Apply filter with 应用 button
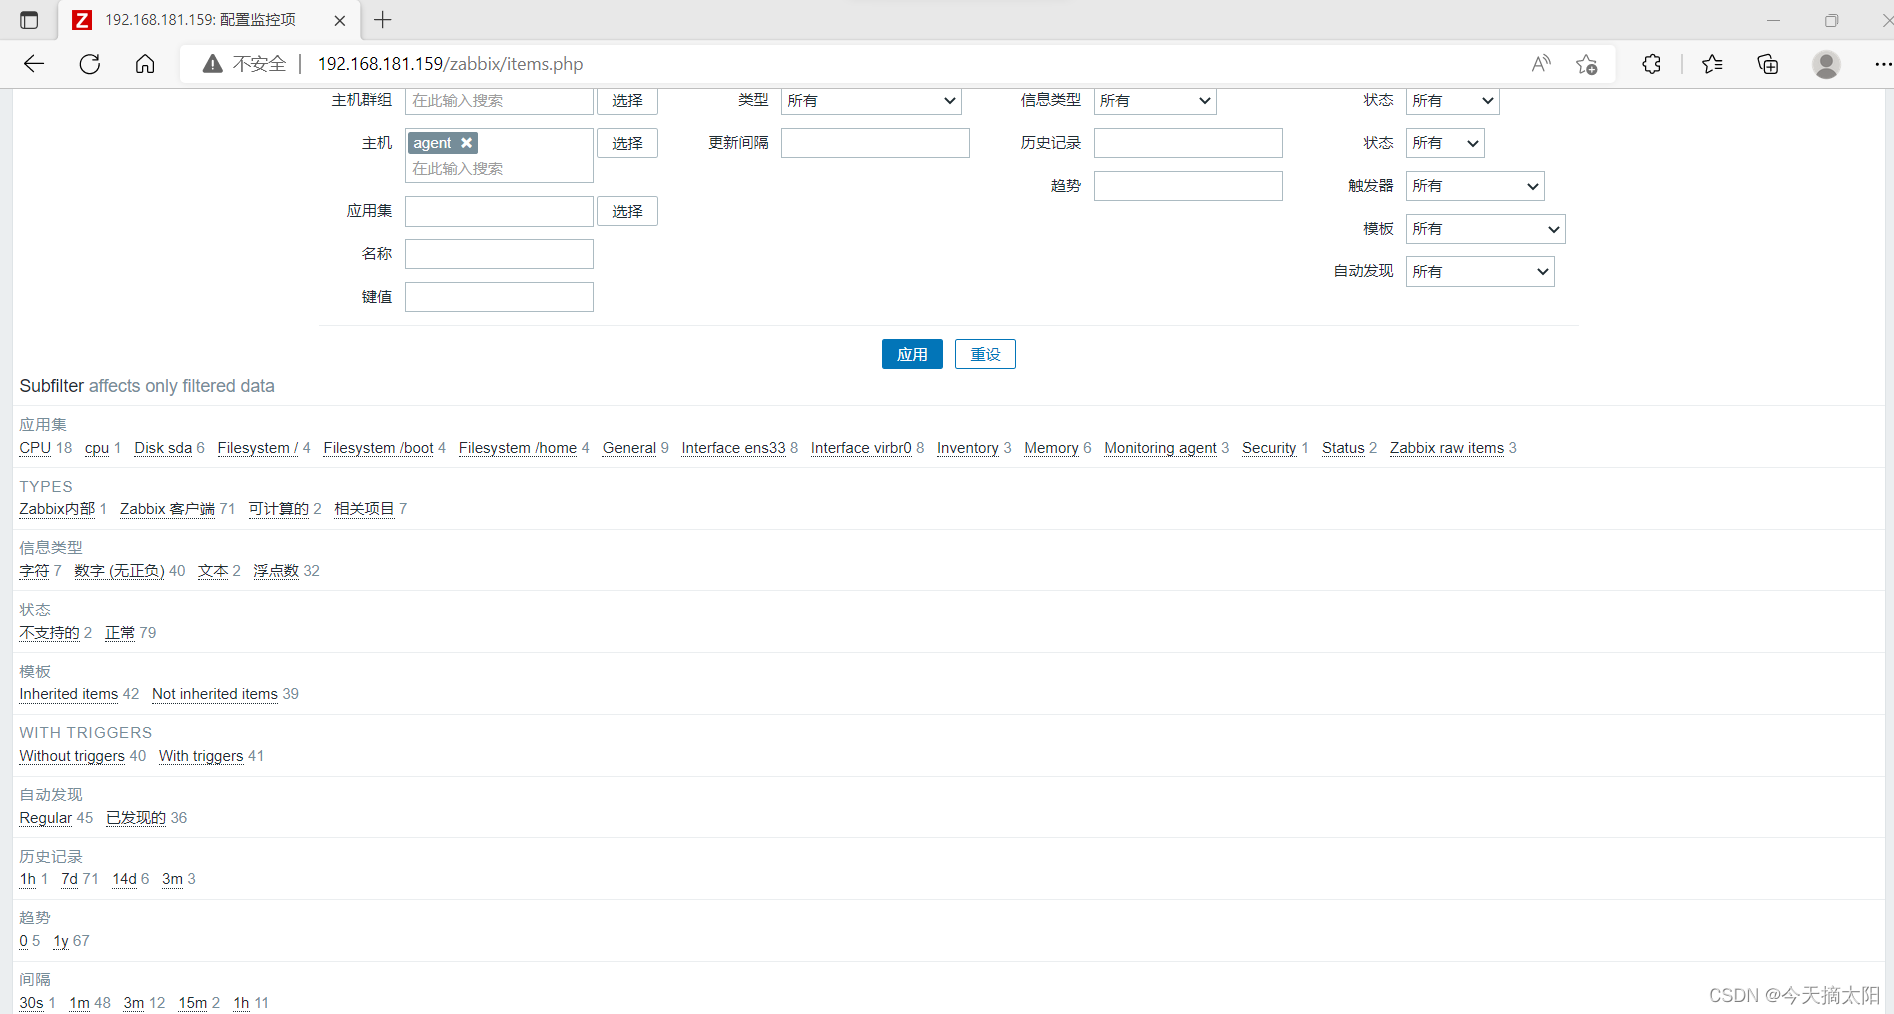The width and height of the screenshot is (1894, 1014). [912, 354]
